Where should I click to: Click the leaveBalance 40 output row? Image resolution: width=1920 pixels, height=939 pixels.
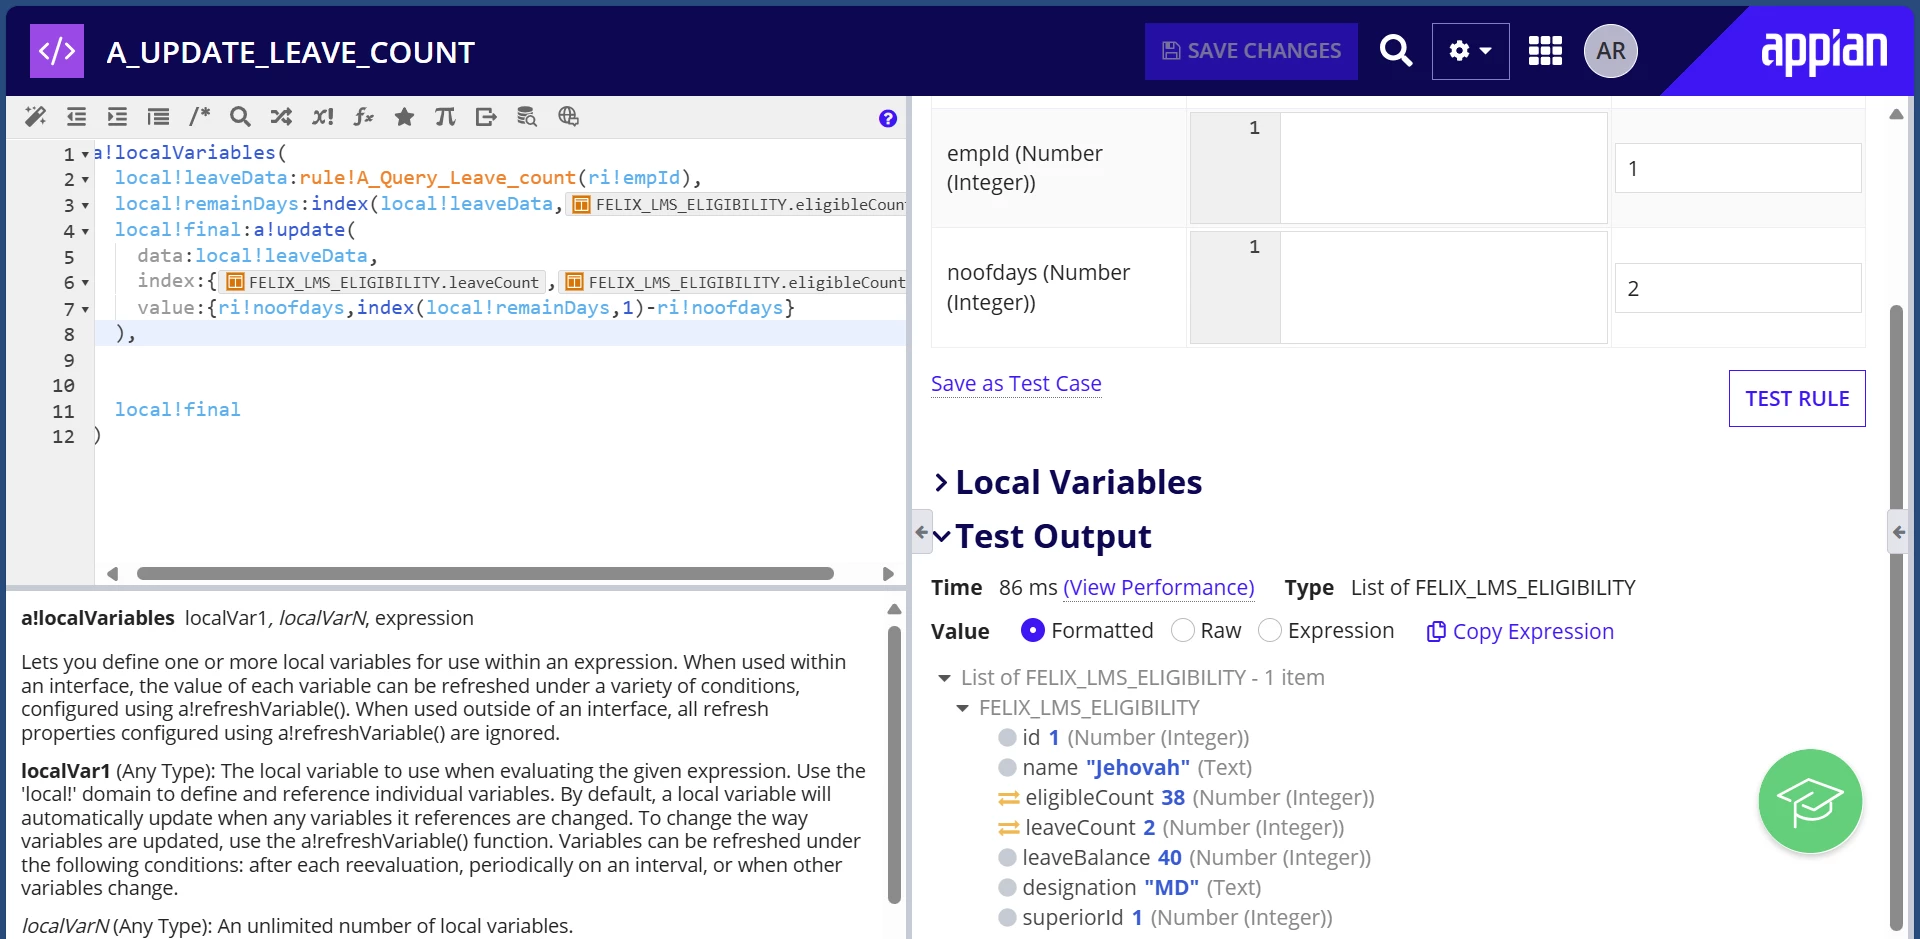click(1184, 858)
